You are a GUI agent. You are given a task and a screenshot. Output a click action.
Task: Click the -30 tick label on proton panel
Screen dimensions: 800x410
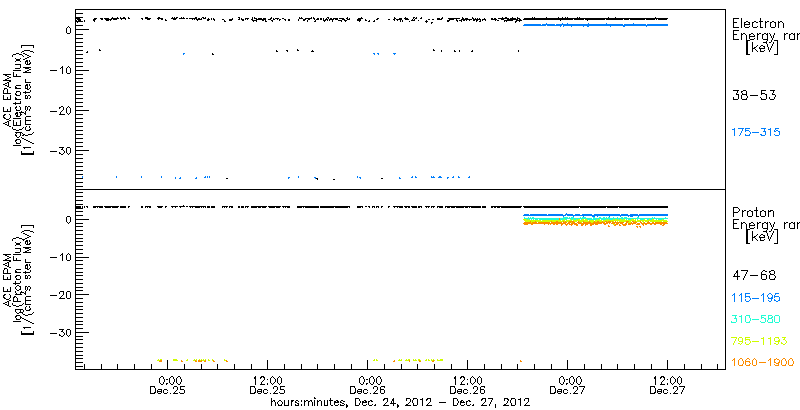60,332
